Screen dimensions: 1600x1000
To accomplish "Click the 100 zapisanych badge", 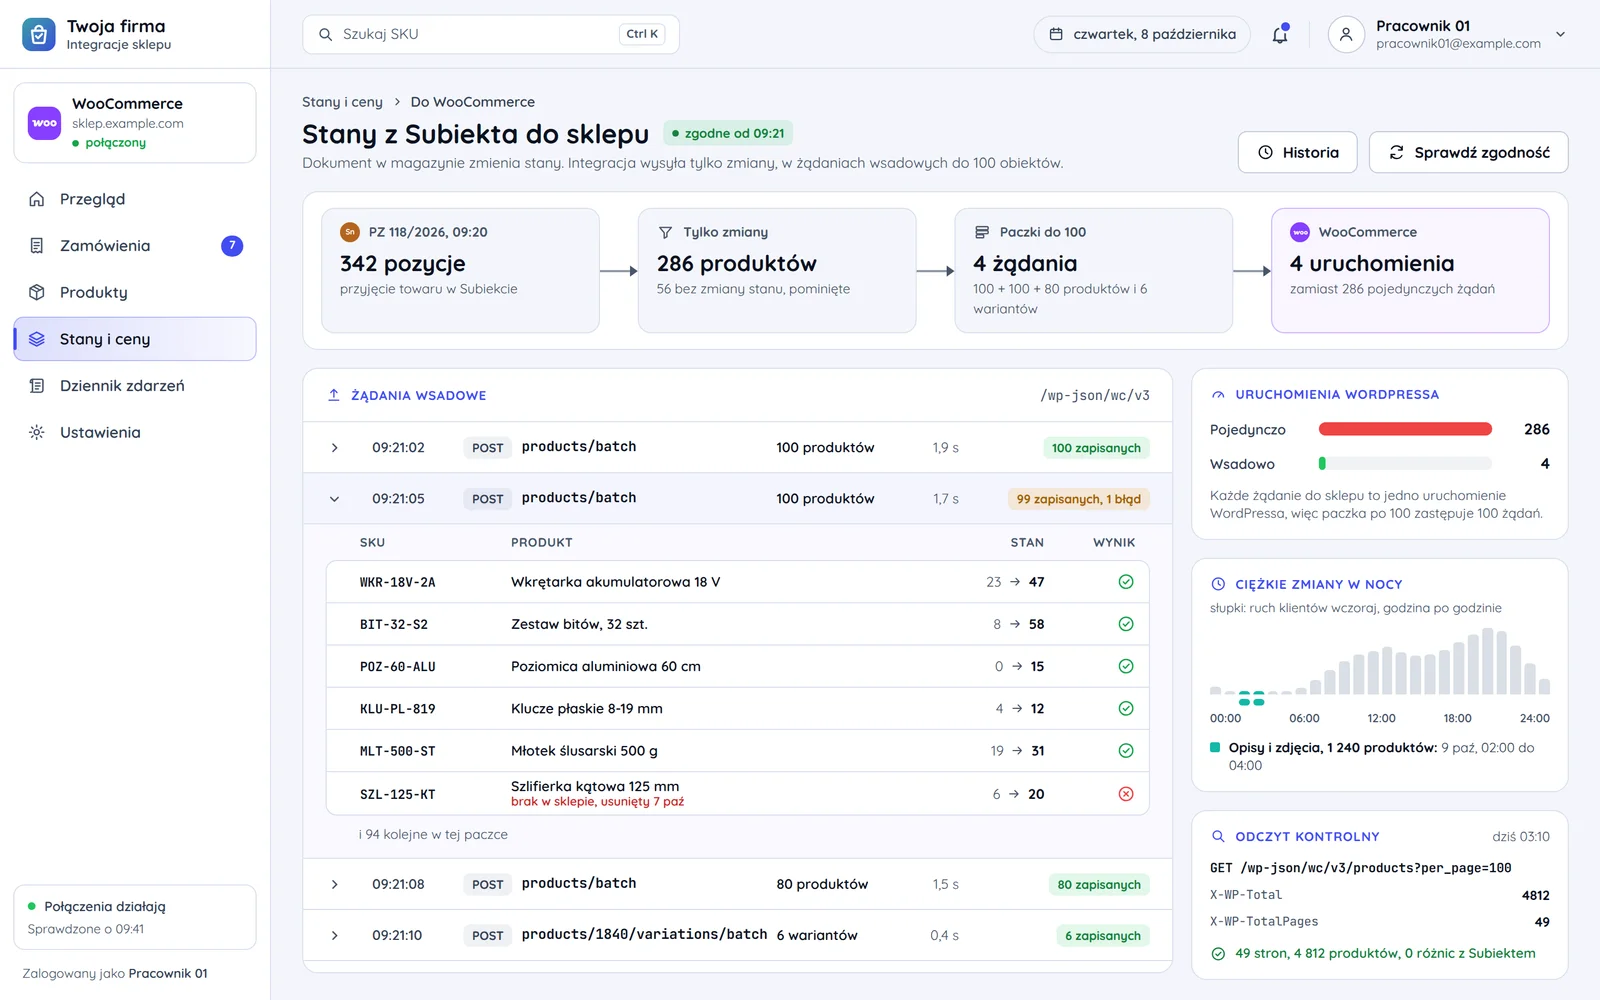I will point(1096,448).
